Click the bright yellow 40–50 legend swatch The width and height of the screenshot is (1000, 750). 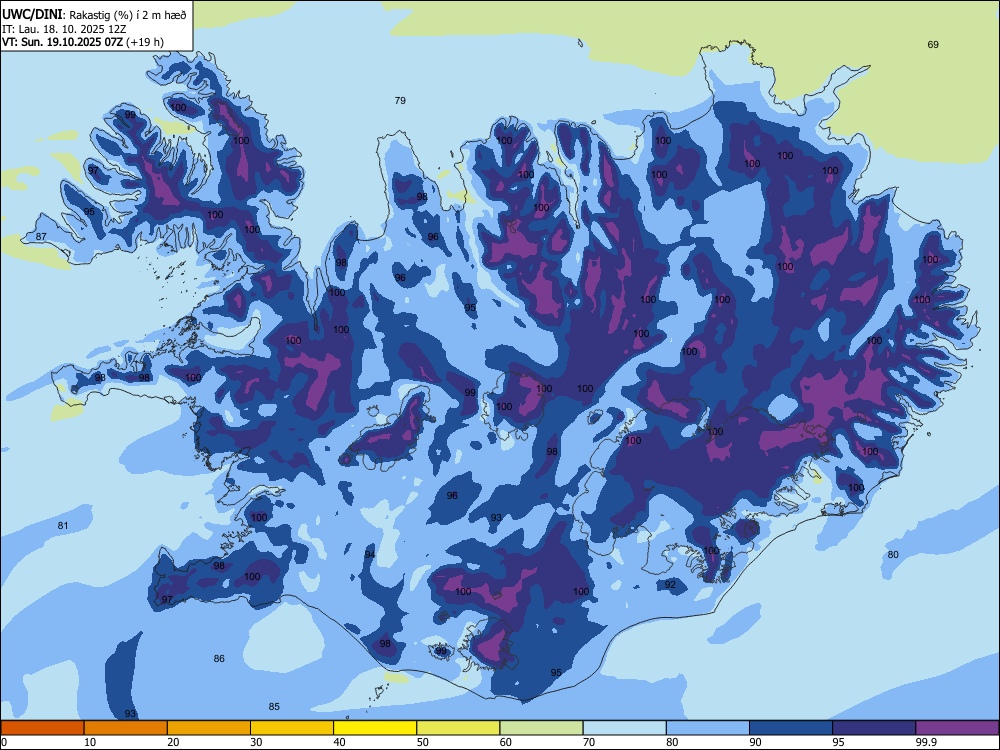tap(375, 728)
